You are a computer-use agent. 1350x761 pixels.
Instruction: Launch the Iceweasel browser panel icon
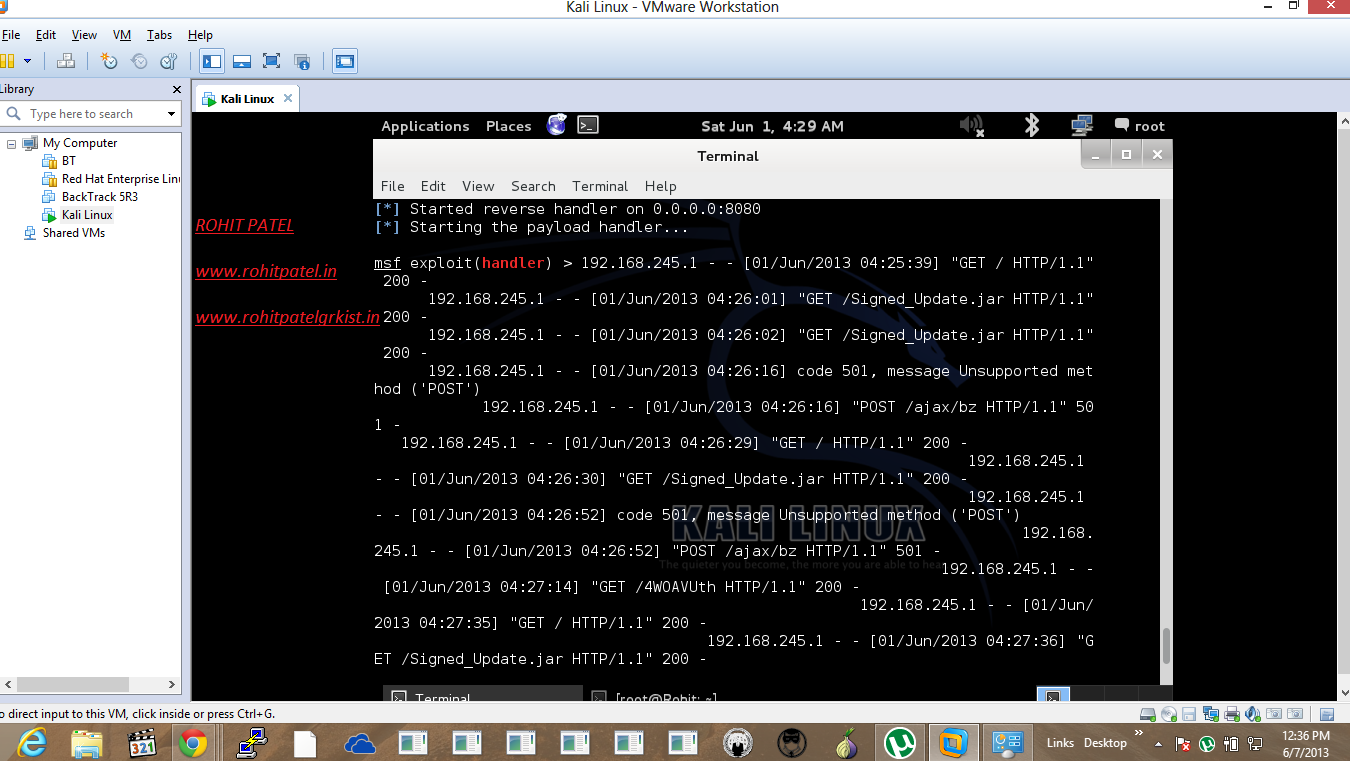[557, 125]
